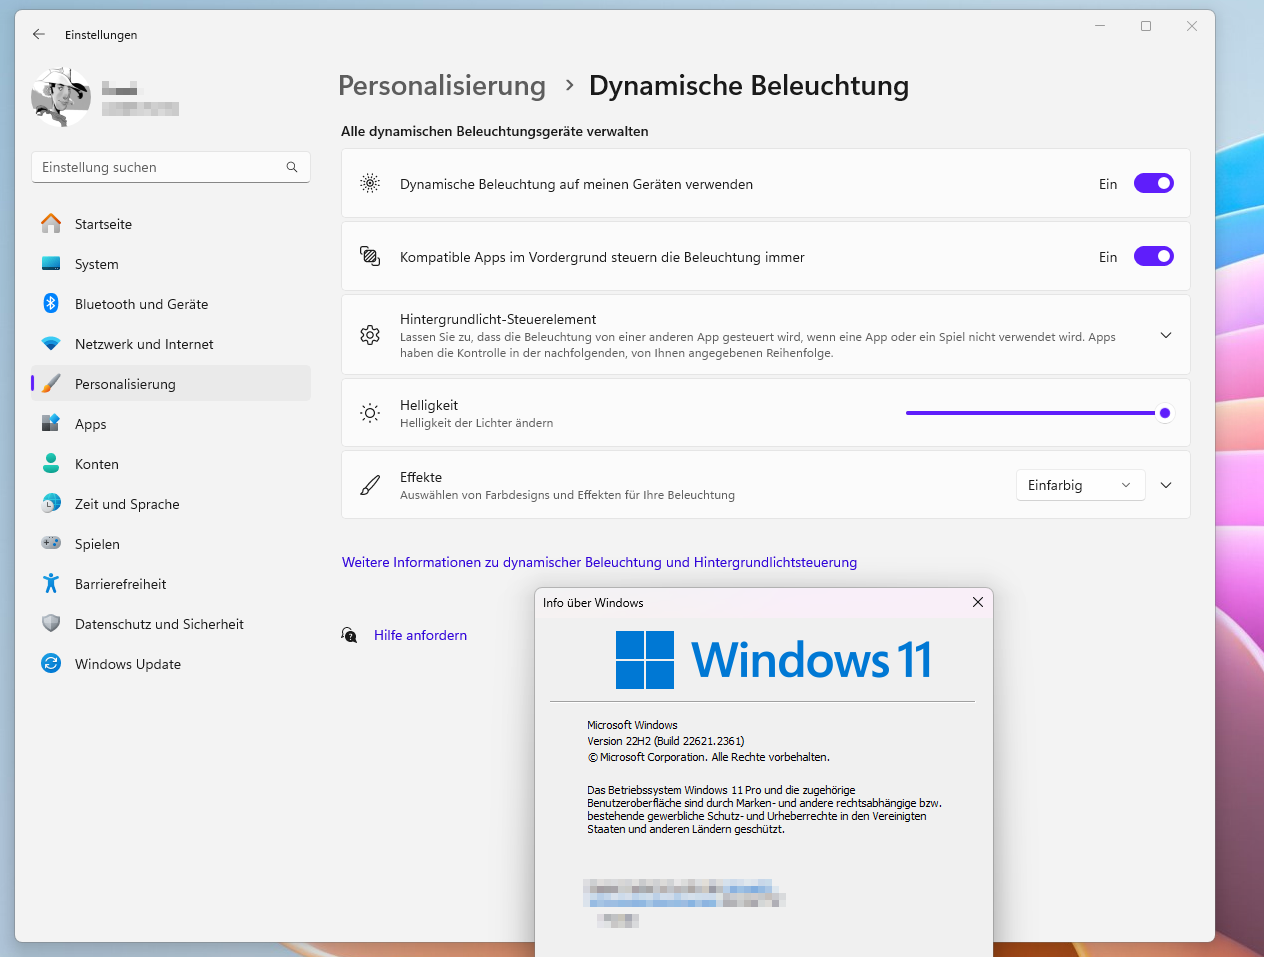
Task: Click the Startseite home icon
Action: [x=51, y=224]
